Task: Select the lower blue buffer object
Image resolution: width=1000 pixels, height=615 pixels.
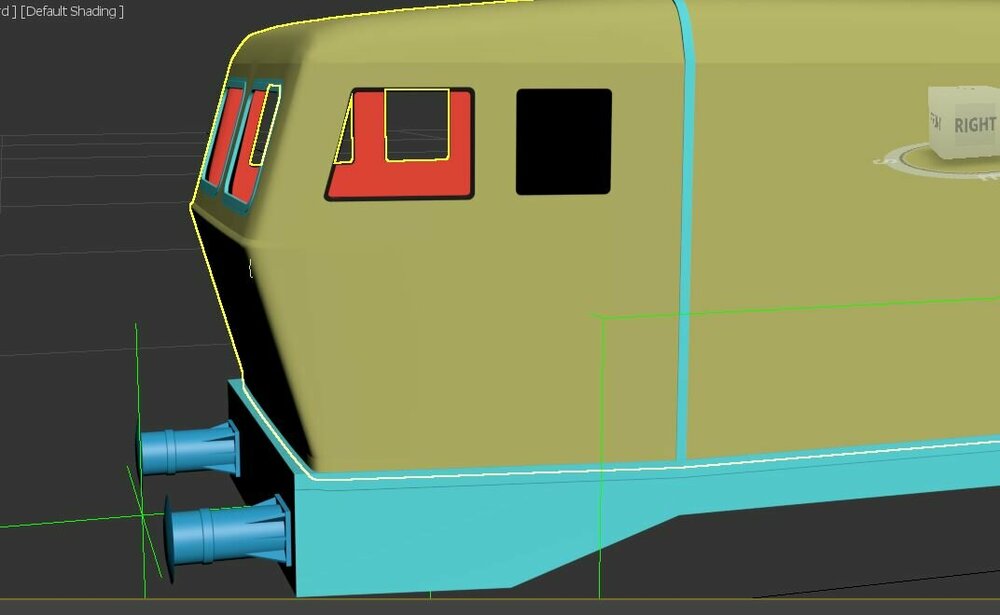Action: 228,537
